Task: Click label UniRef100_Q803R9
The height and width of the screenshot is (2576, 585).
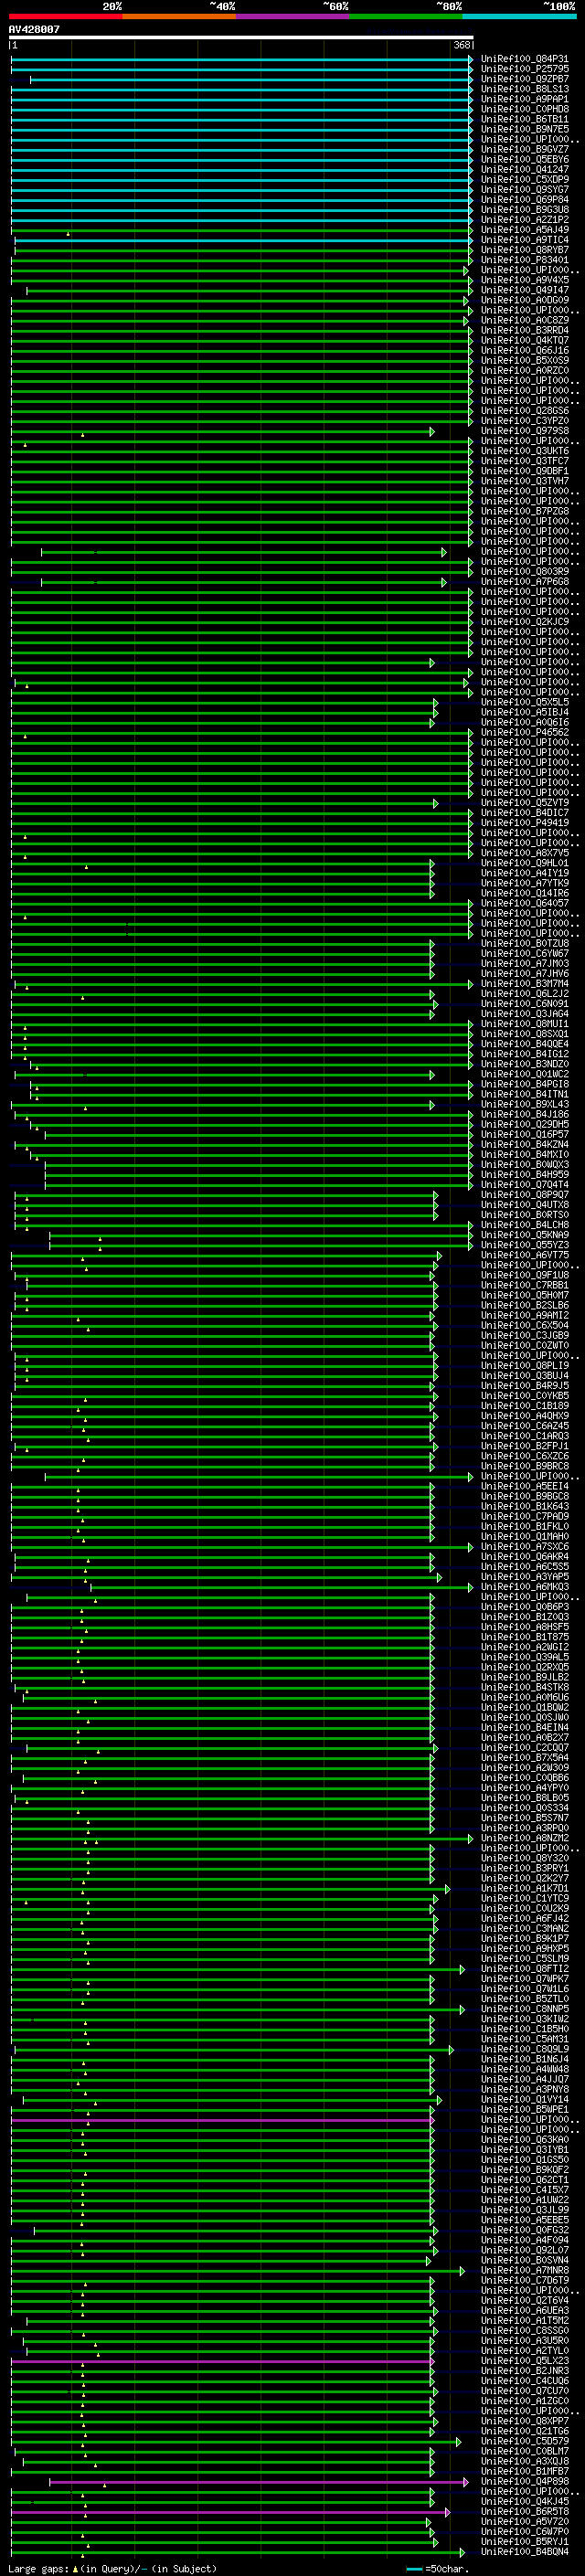Action: click(x=525, y=571)
